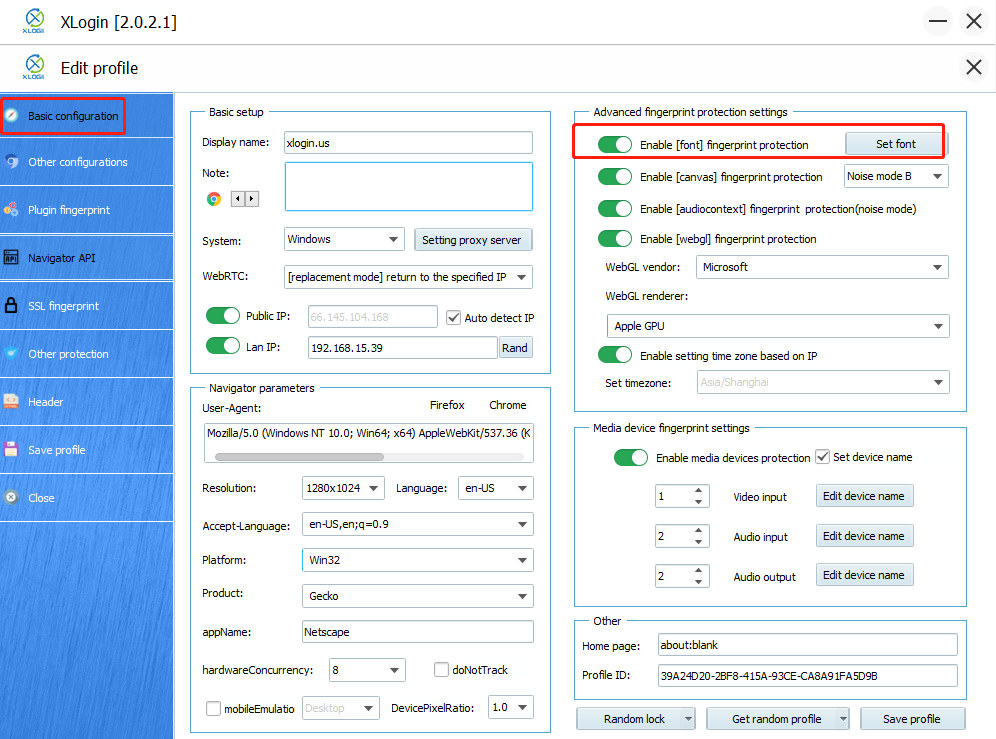The image size is (996, 739).
Task: Open Other configurations section
Action: 86,161
